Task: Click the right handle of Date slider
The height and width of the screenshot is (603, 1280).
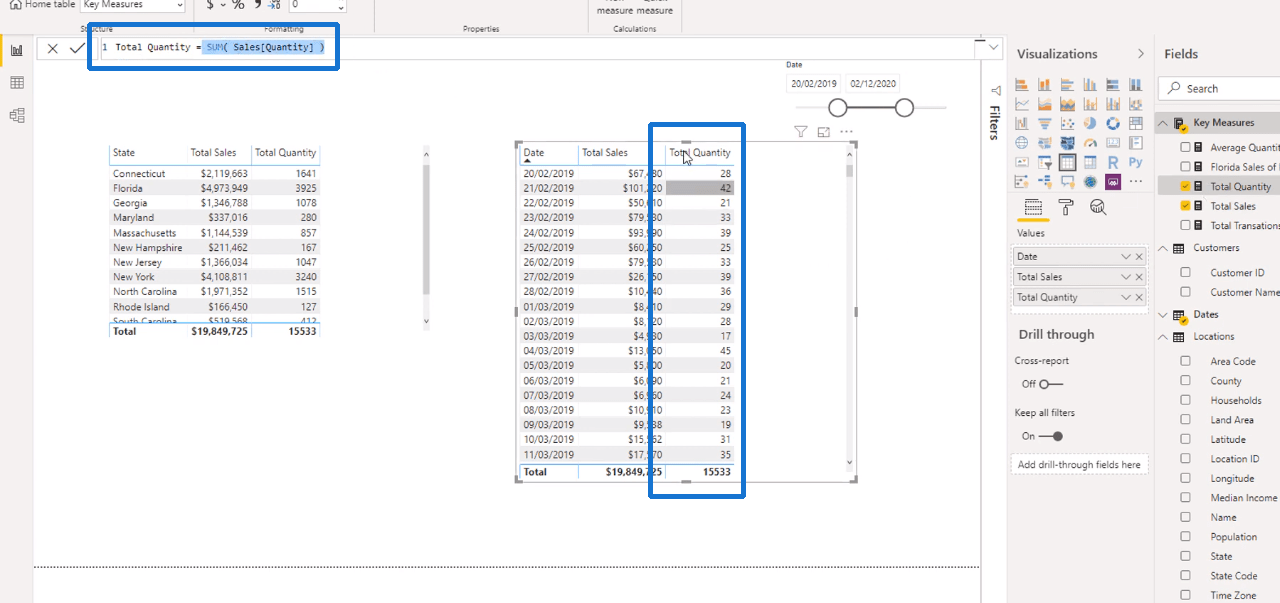Action: tap(904, 107)
